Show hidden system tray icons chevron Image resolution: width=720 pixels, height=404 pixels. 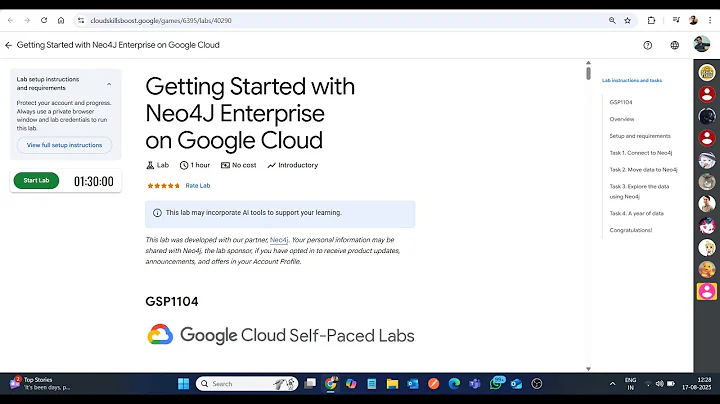[x=612, y=384]
